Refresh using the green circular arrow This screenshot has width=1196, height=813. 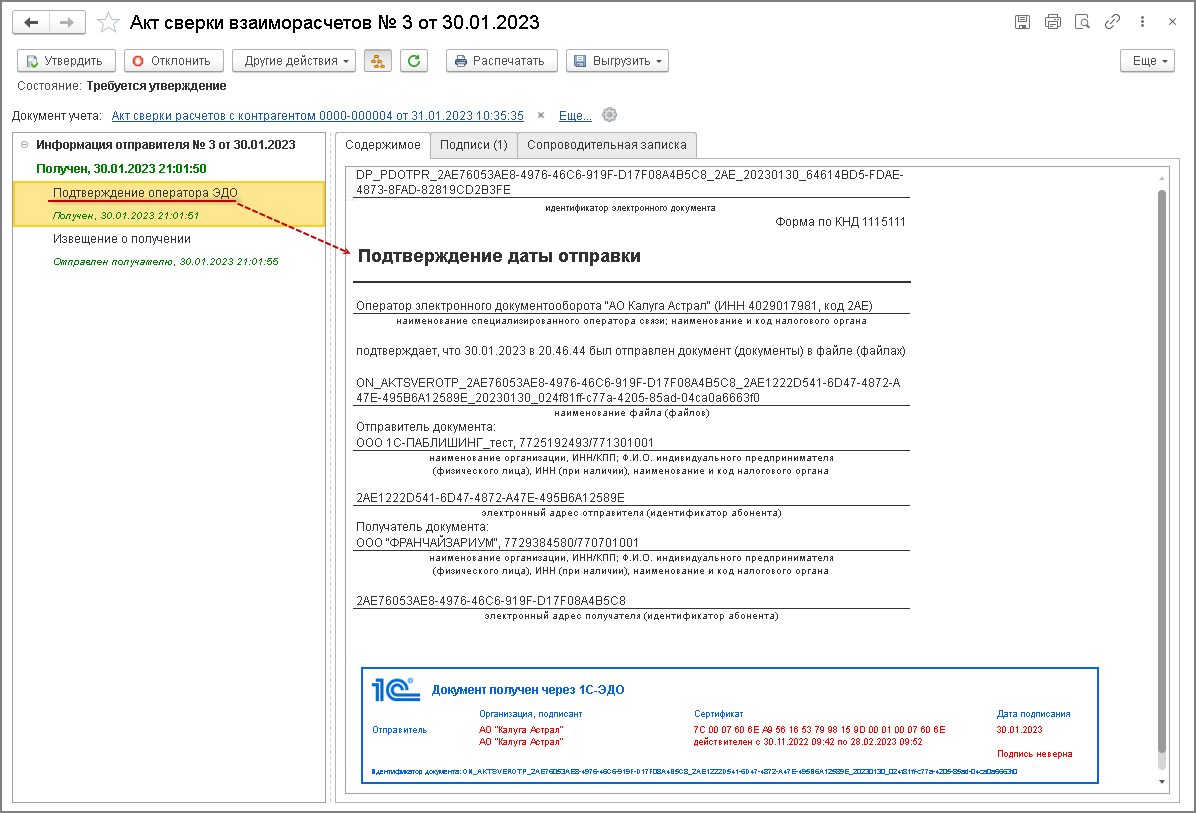[x=413, y=61]
